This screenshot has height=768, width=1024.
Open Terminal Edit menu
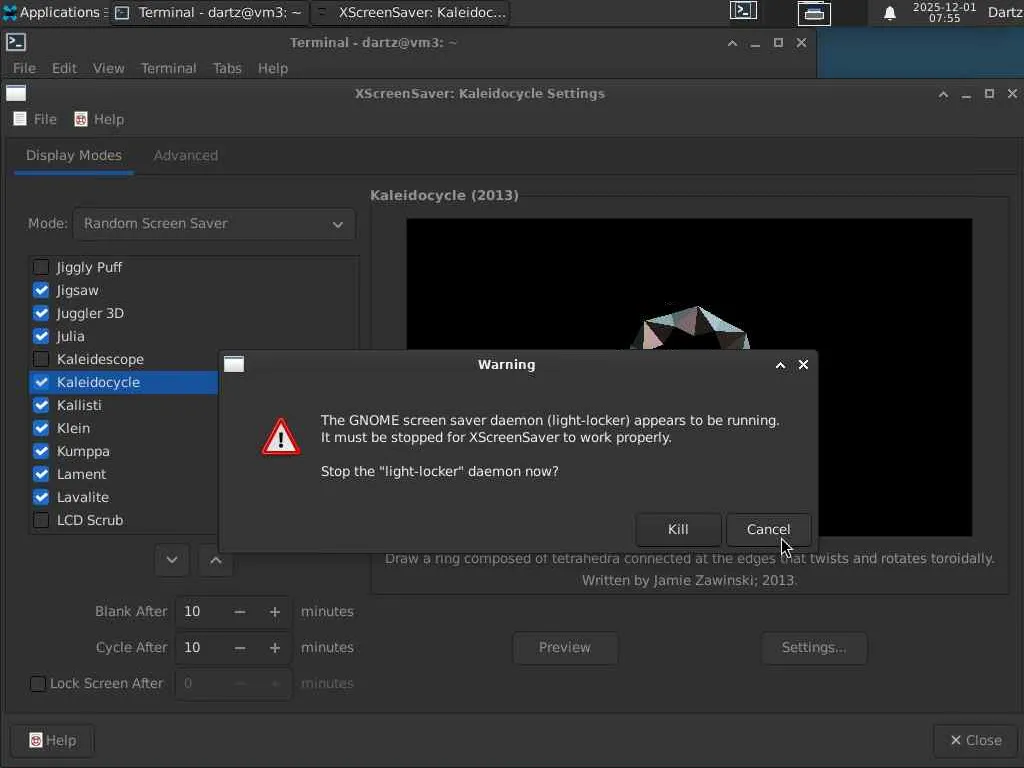pyautogui.click(x=64, y=68)
